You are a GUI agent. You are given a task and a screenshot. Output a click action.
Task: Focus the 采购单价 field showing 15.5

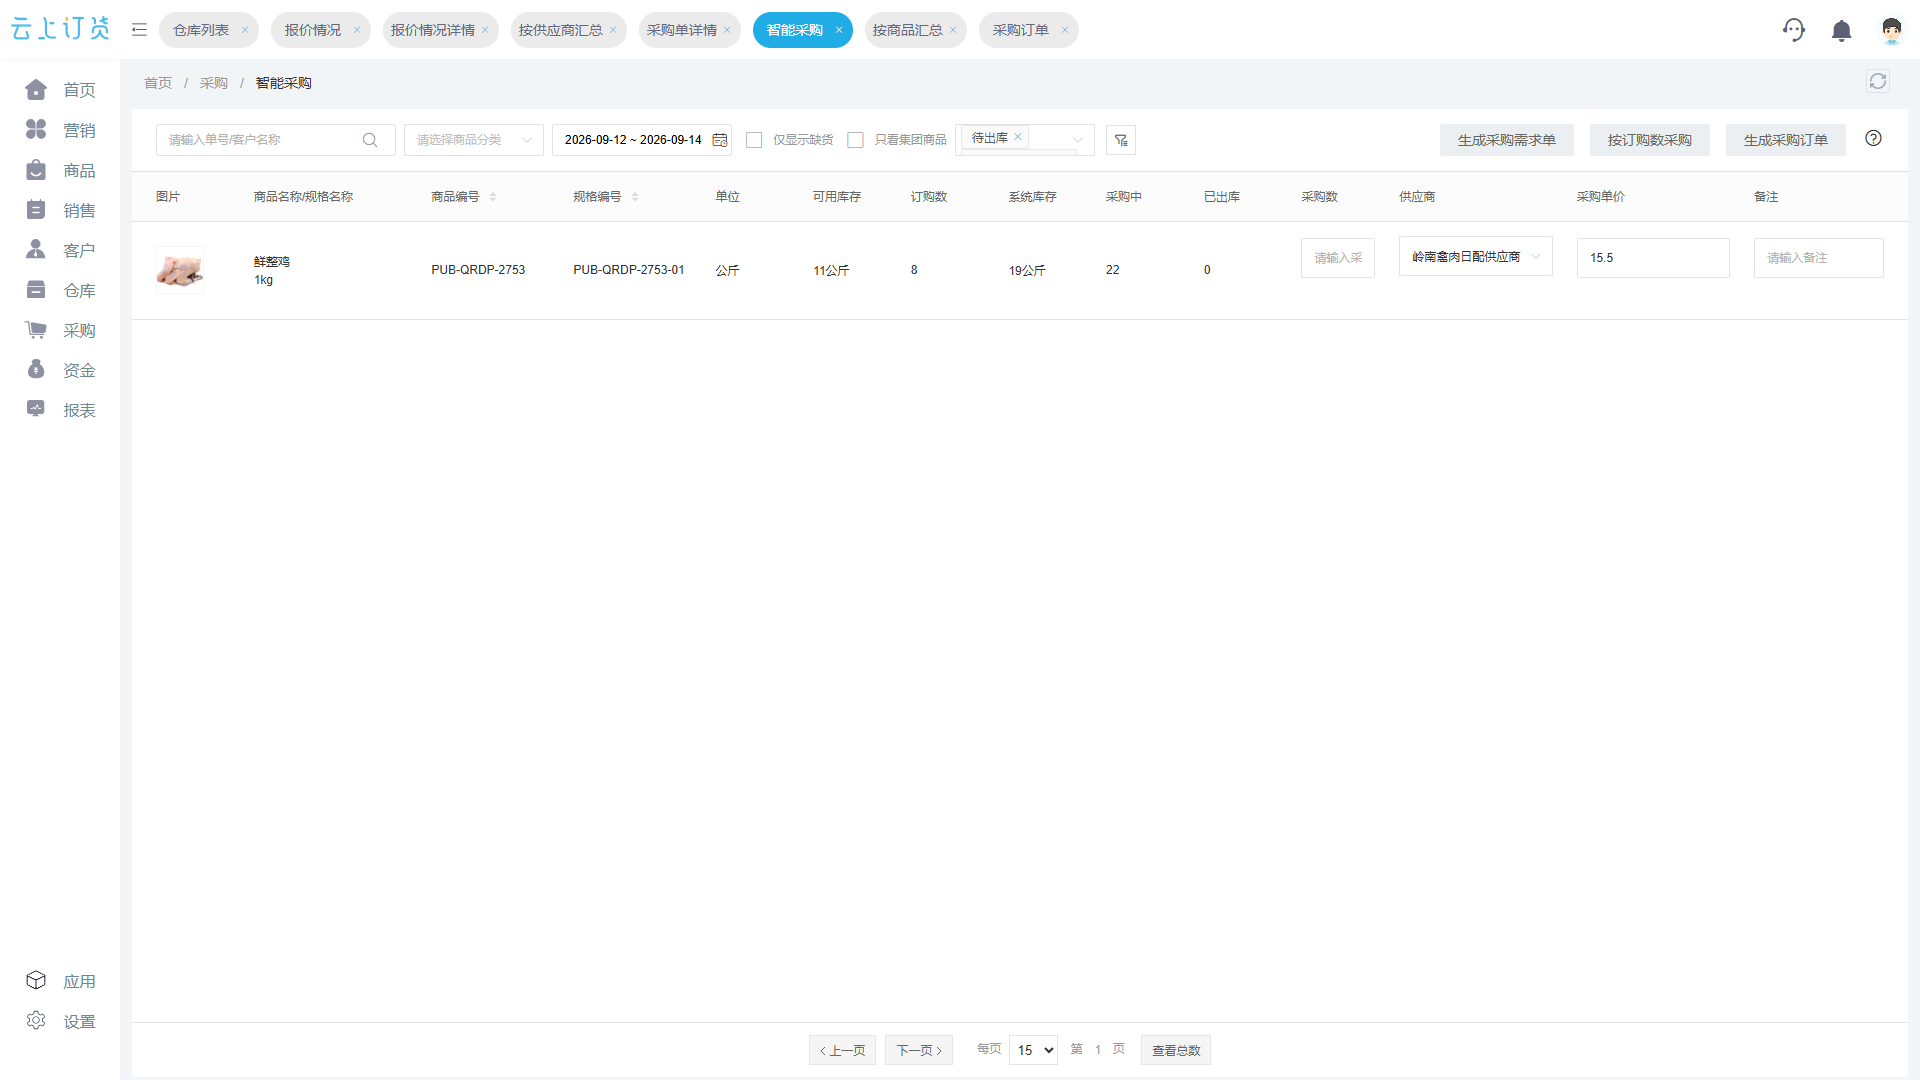pyautogui.click(x=1653, y=258)
